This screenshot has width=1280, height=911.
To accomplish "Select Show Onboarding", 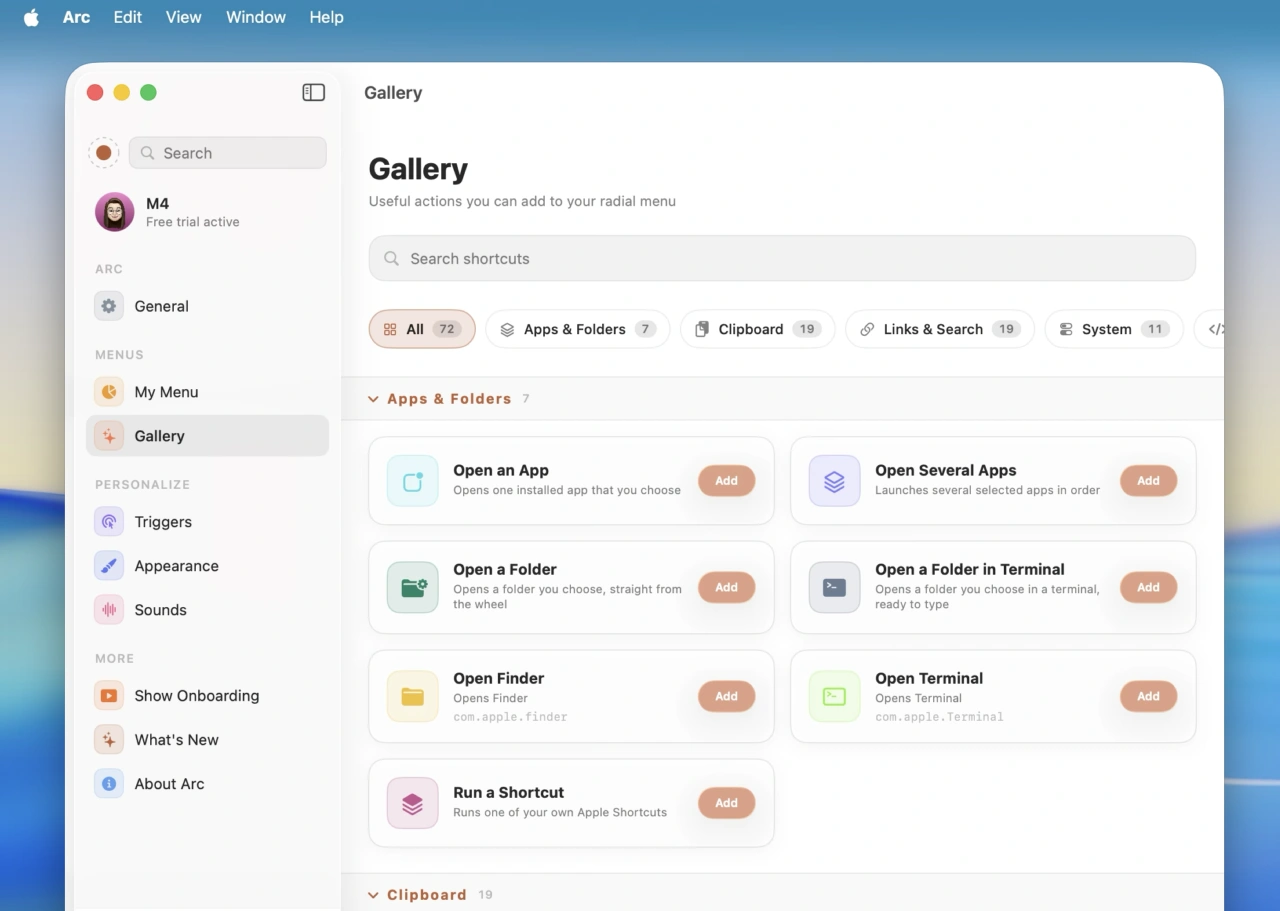I will (x=208, y=696).
